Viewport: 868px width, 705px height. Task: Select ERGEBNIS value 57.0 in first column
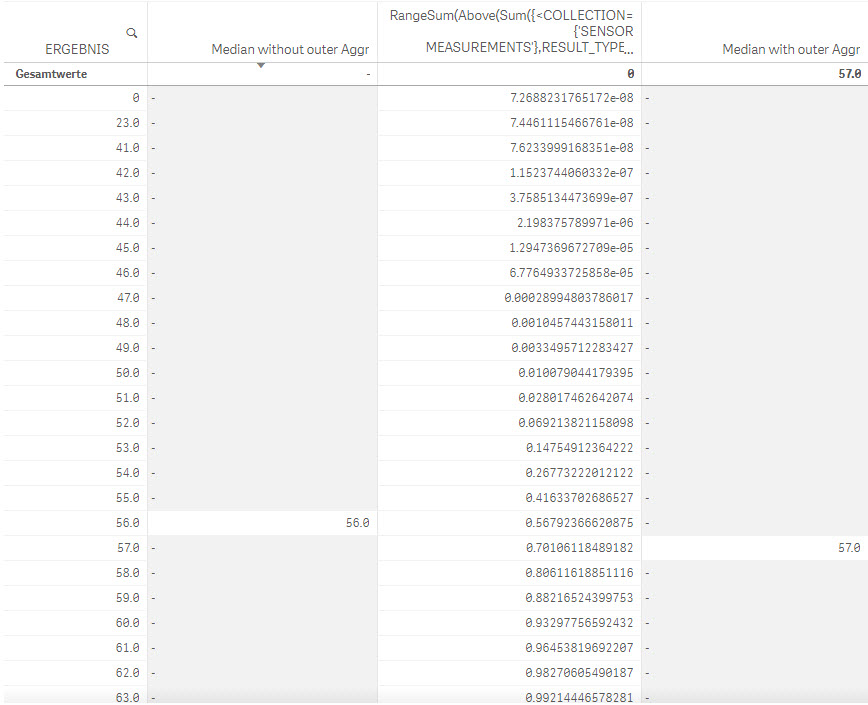click(128, 548)
